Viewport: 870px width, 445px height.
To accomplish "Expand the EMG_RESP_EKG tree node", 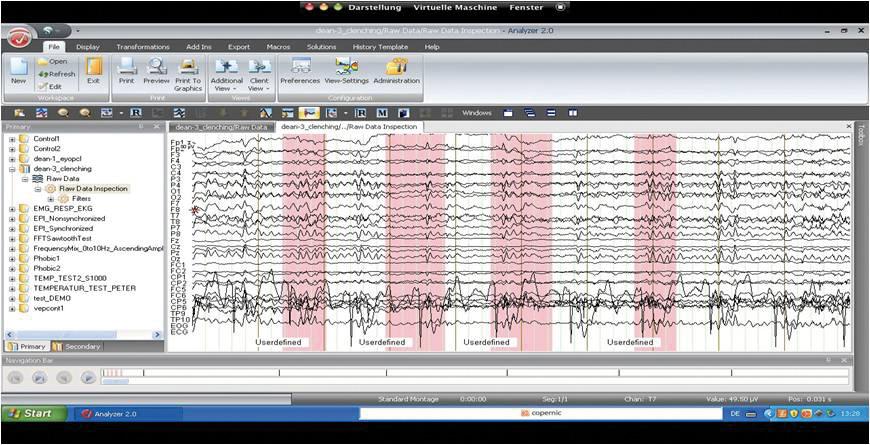I will tap(12, 209).
